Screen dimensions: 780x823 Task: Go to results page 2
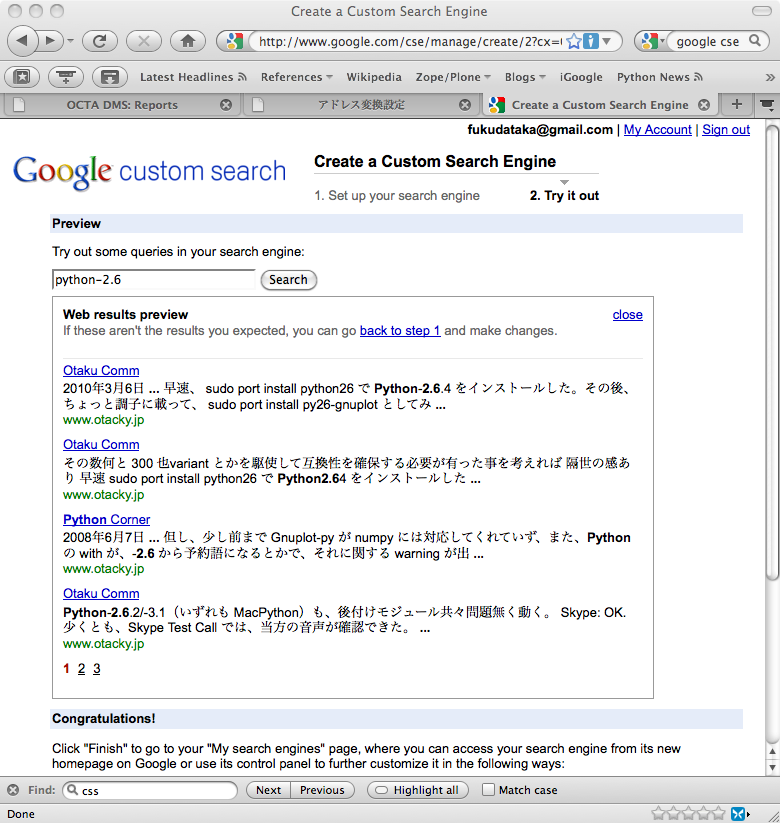point(81,669)
